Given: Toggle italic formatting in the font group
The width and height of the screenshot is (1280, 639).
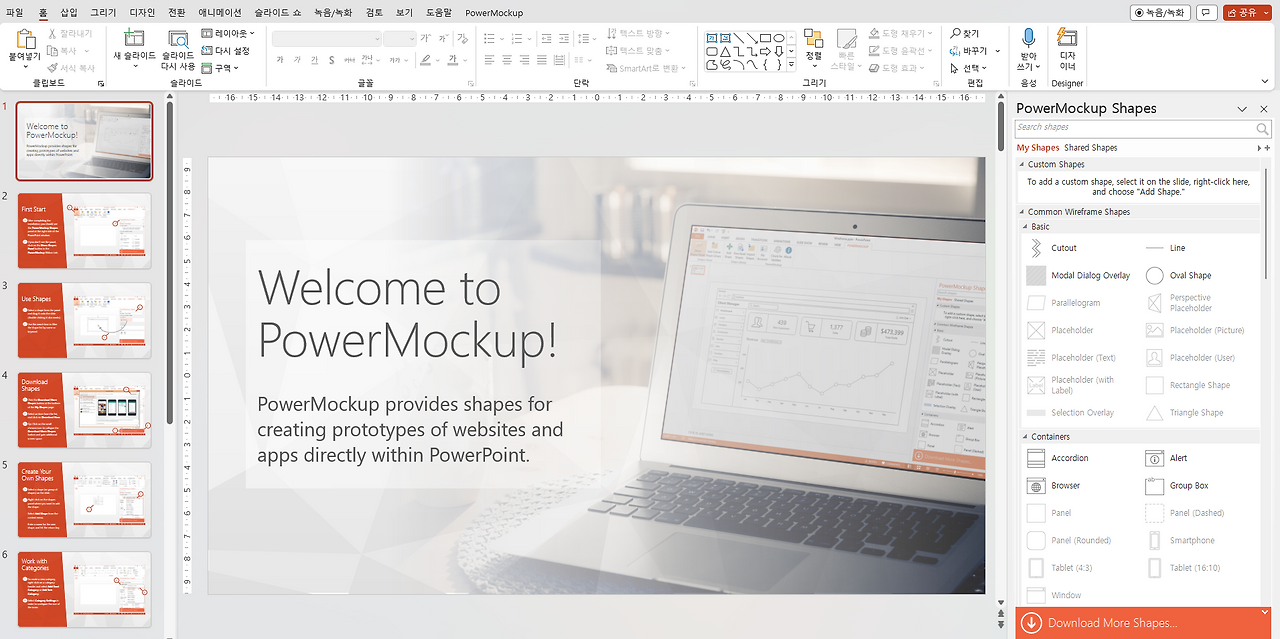Looking at the screenshot, I should (x=297, y=60).
